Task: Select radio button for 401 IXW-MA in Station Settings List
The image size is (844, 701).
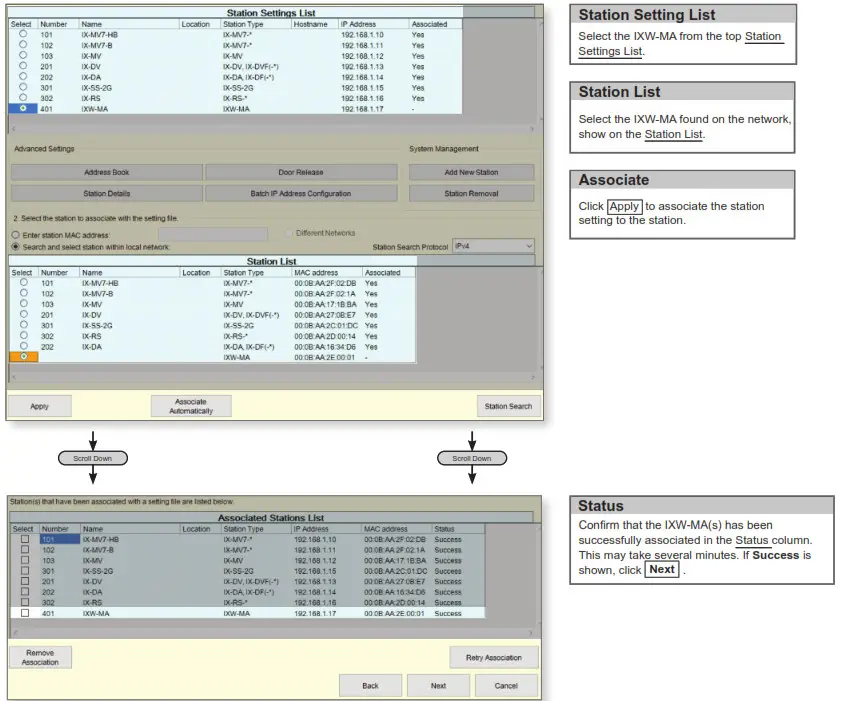Action: tap(23, 108)
